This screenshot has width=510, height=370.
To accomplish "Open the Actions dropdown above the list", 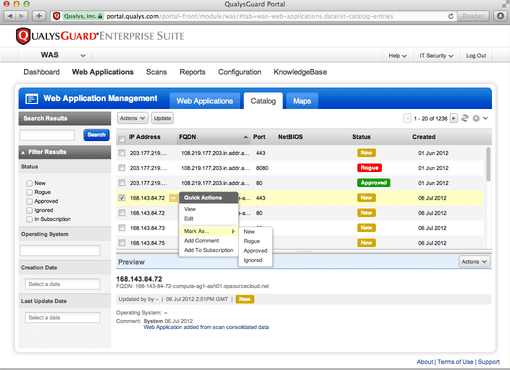I will [132, 118].
